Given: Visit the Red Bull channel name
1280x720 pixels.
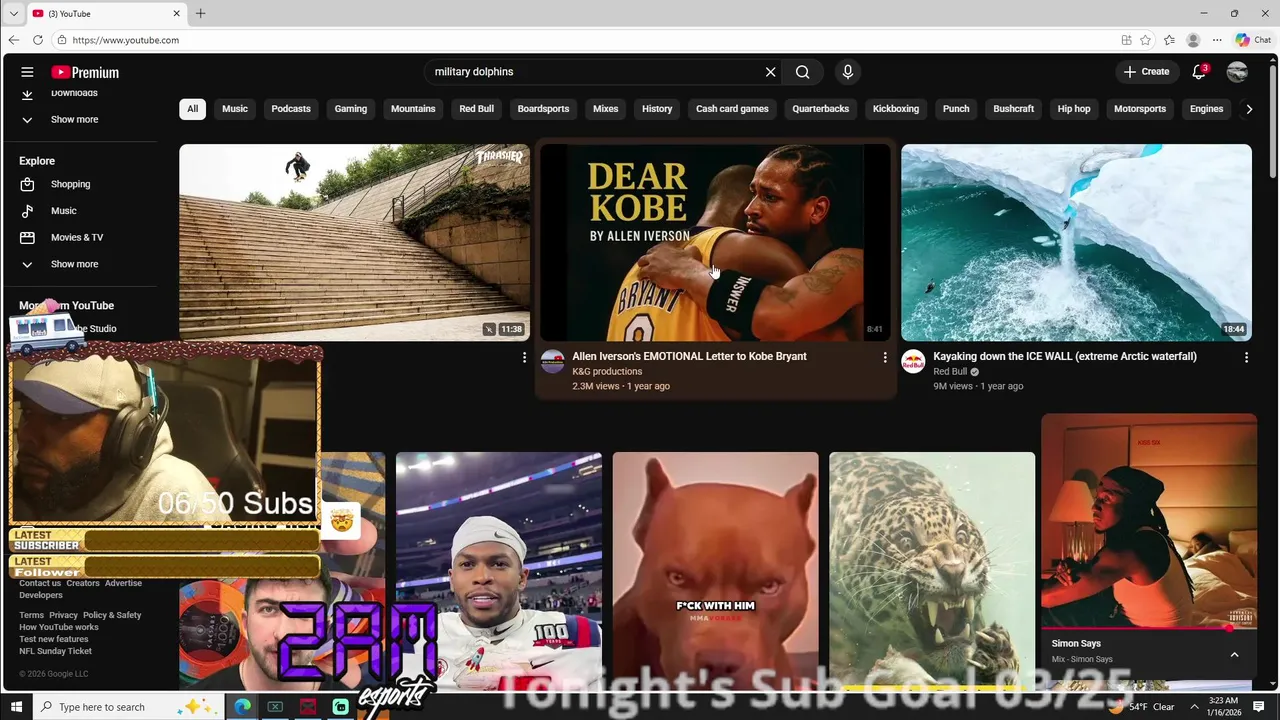Looking at the screenshot, I should pyautogui.click(x=950, y=371).
